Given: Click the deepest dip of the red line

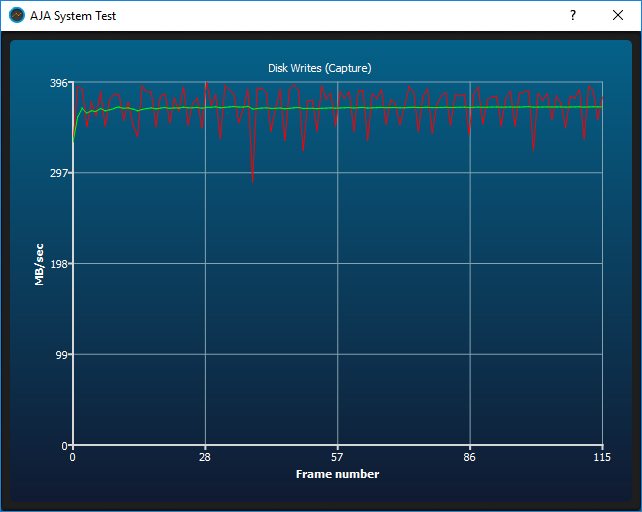Looking at the screenshot, I should tap(253, 181).
